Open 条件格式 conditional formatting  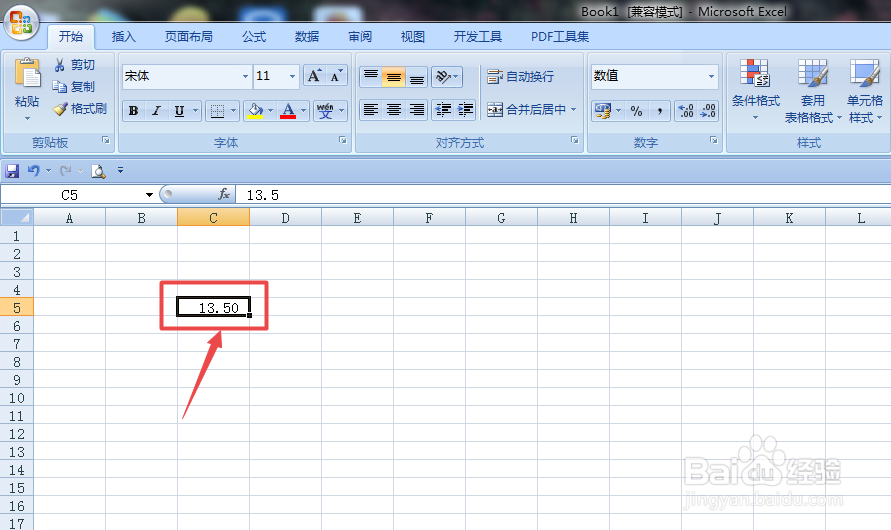point(755,90)
